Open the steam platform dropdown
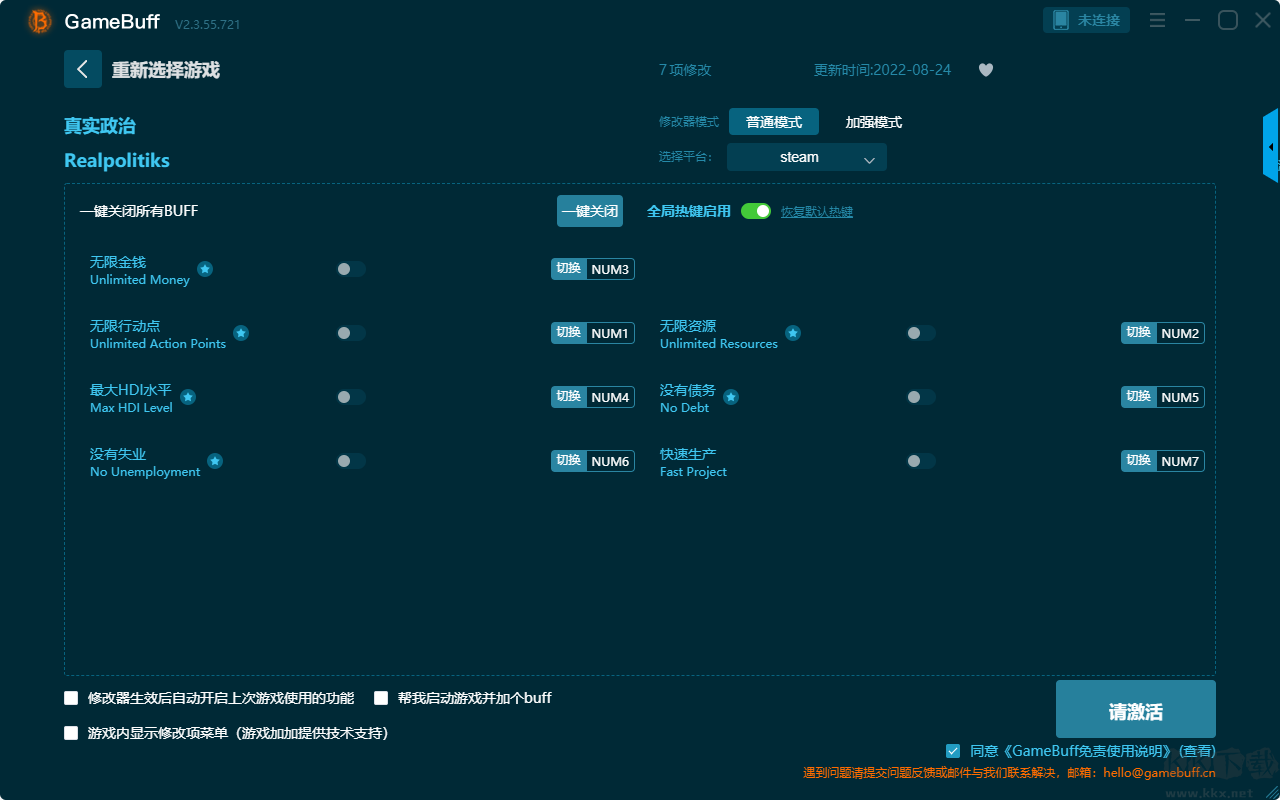This screenshot has width=1280, height=800. (807, 157)
